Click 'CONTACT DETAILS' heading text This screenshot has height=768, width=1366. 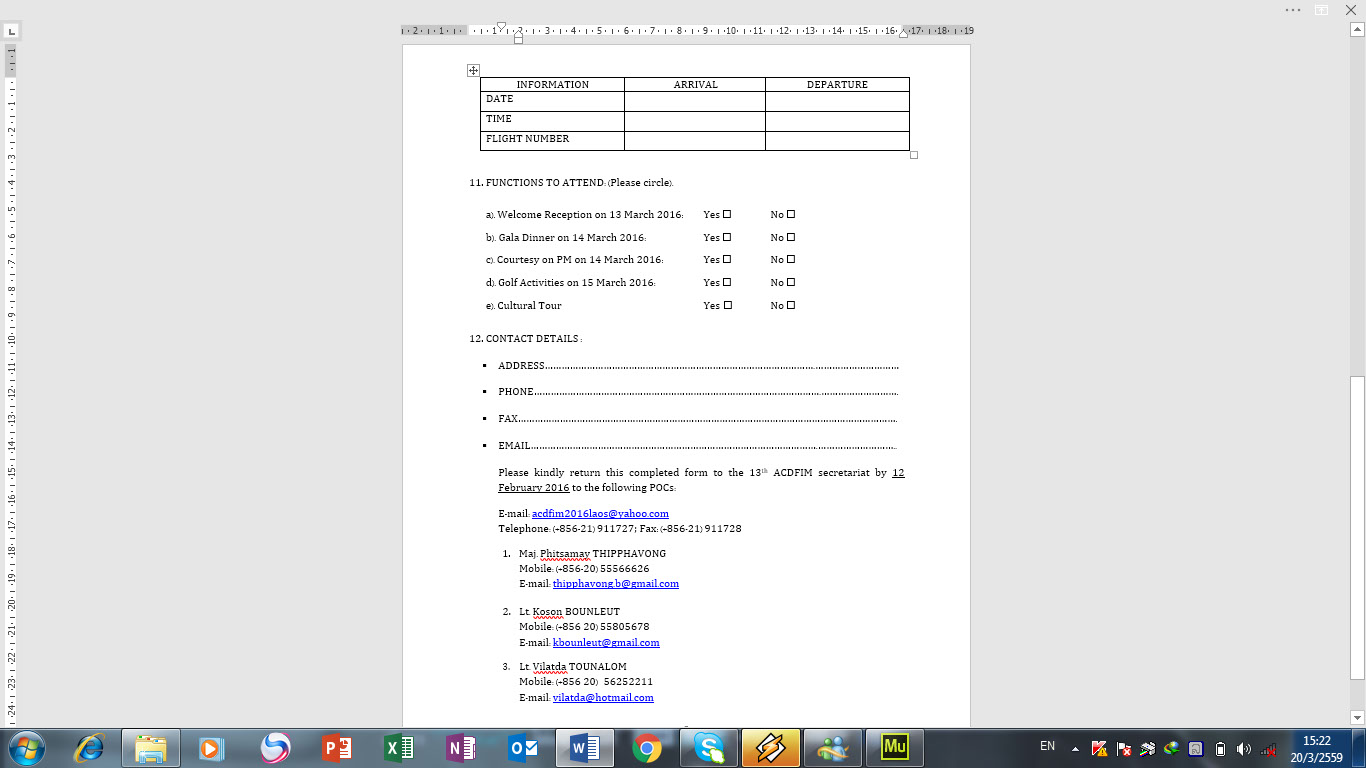click(x=532, y=339)
